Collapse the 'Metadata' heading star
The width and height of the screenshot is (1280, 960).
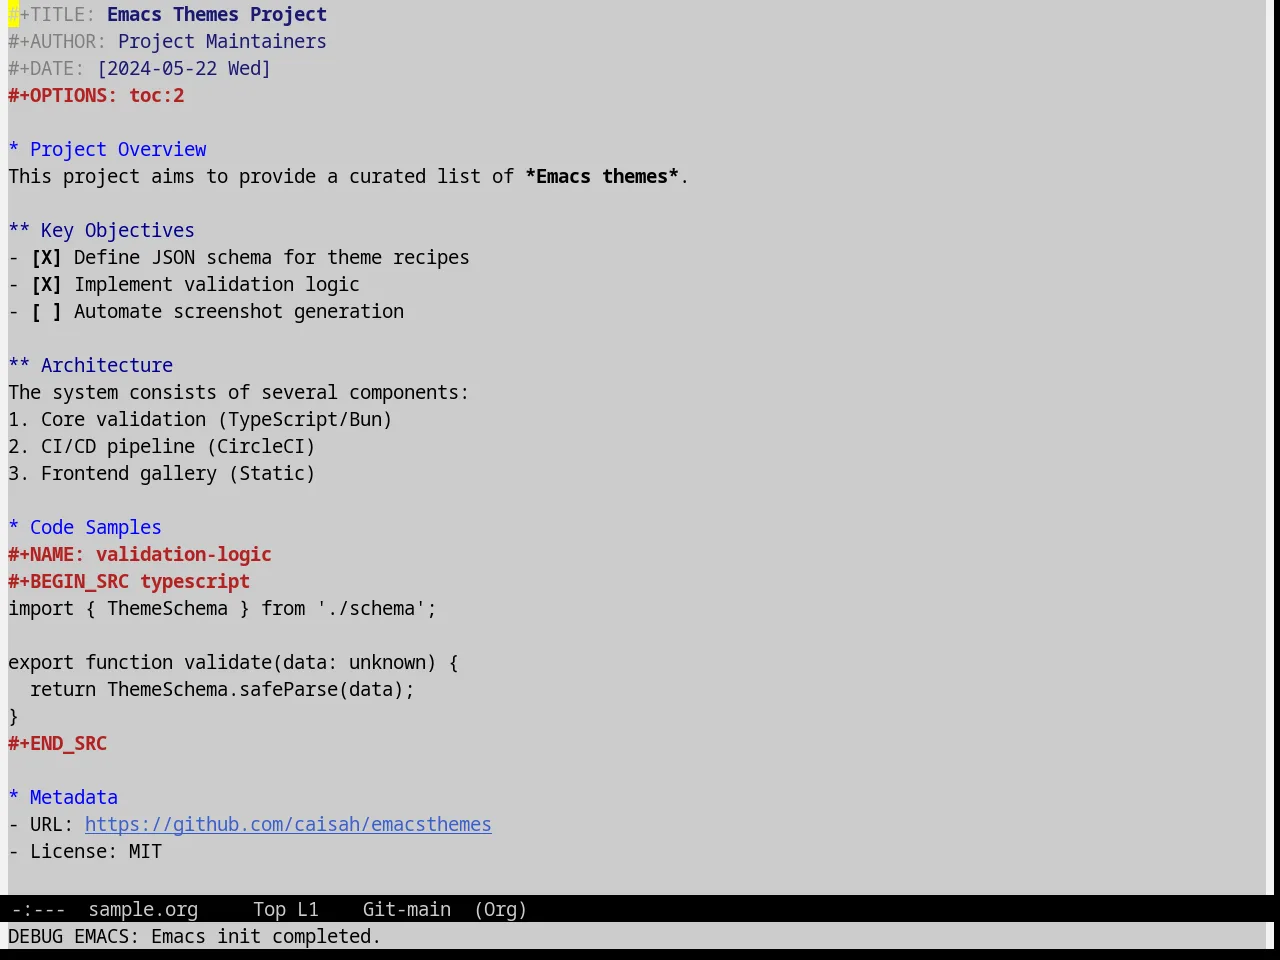tap(14, 798)
